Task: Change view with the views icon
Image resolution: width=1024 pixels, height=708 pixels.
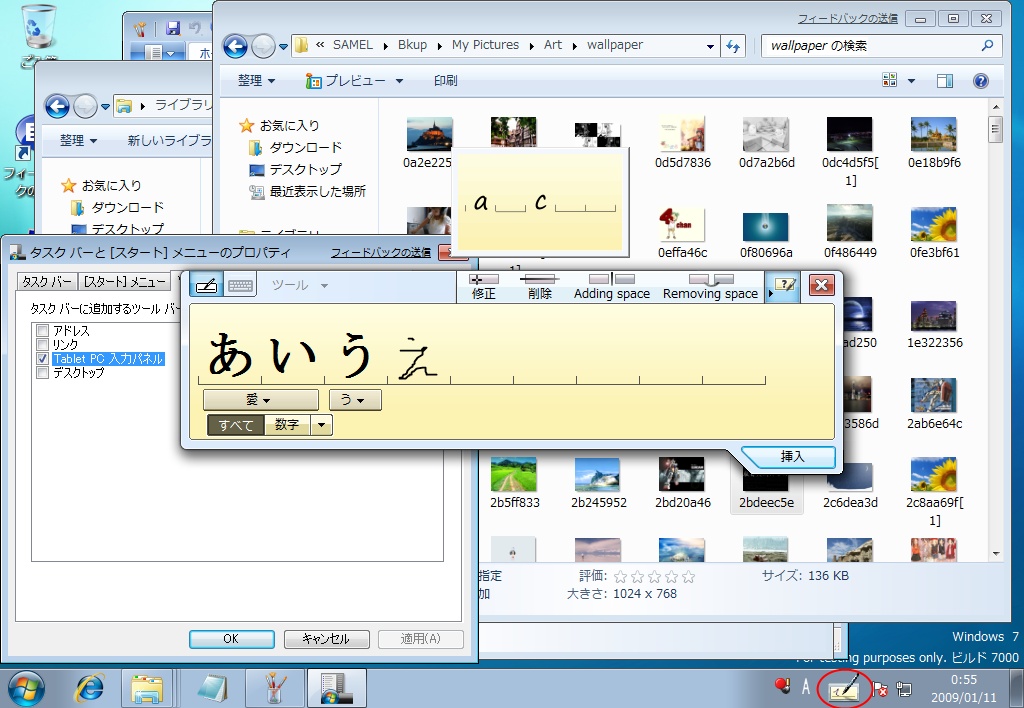Action: (889, 80)
